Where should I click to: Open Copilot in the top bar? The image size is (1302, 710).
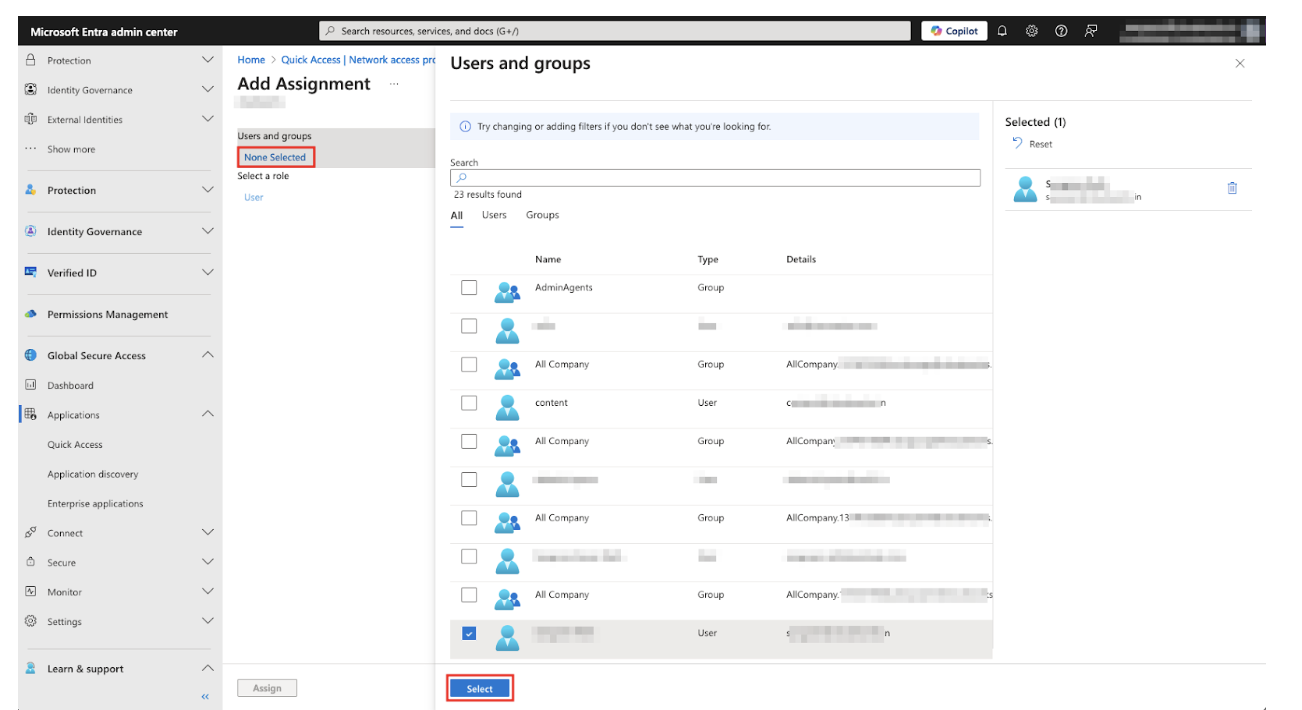click(955, 31)
